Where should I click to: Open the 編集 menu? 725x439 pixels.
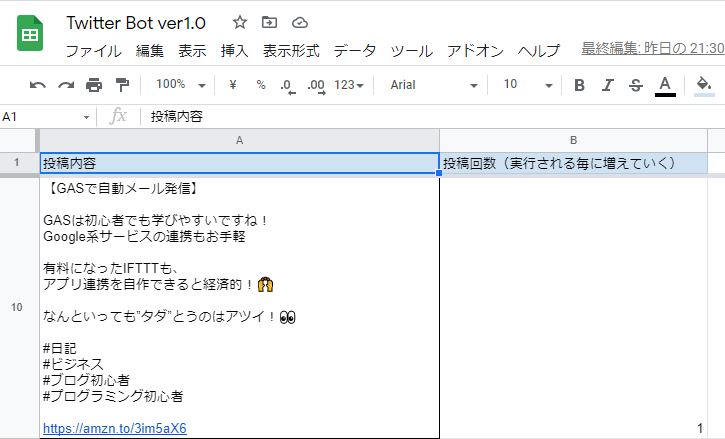click(150, 50)
